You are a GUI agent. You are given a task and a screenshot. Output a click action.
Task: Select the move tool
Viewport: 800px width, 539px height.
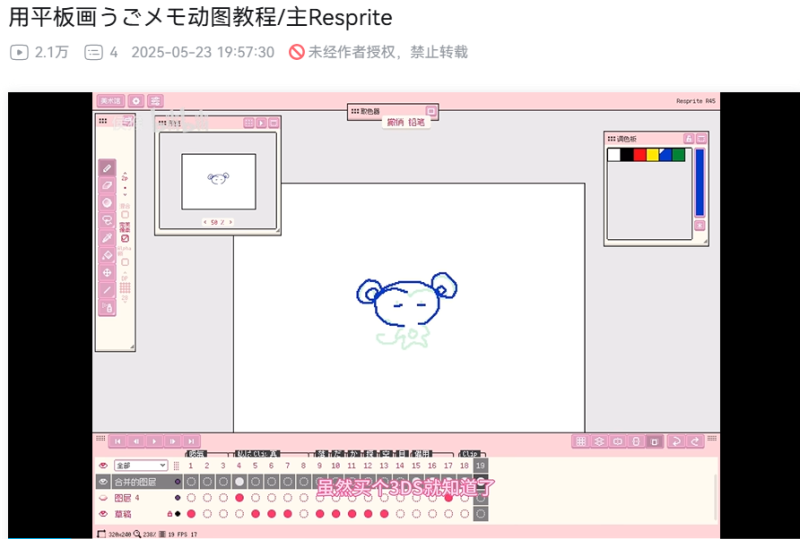(107, 272)
